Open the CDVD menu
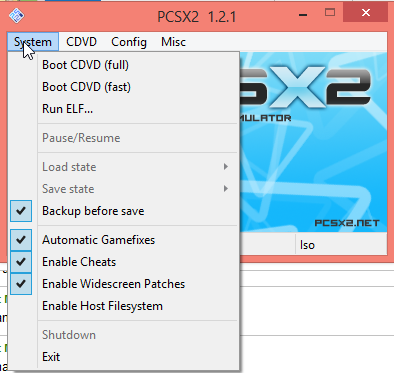The image size is (394, 373). coord(81,42)
